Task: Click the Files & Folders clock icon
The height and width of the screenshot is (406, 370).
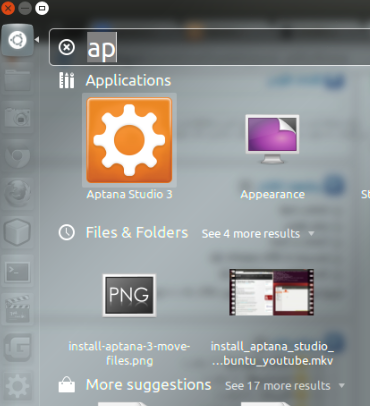Action: point(67,232)
